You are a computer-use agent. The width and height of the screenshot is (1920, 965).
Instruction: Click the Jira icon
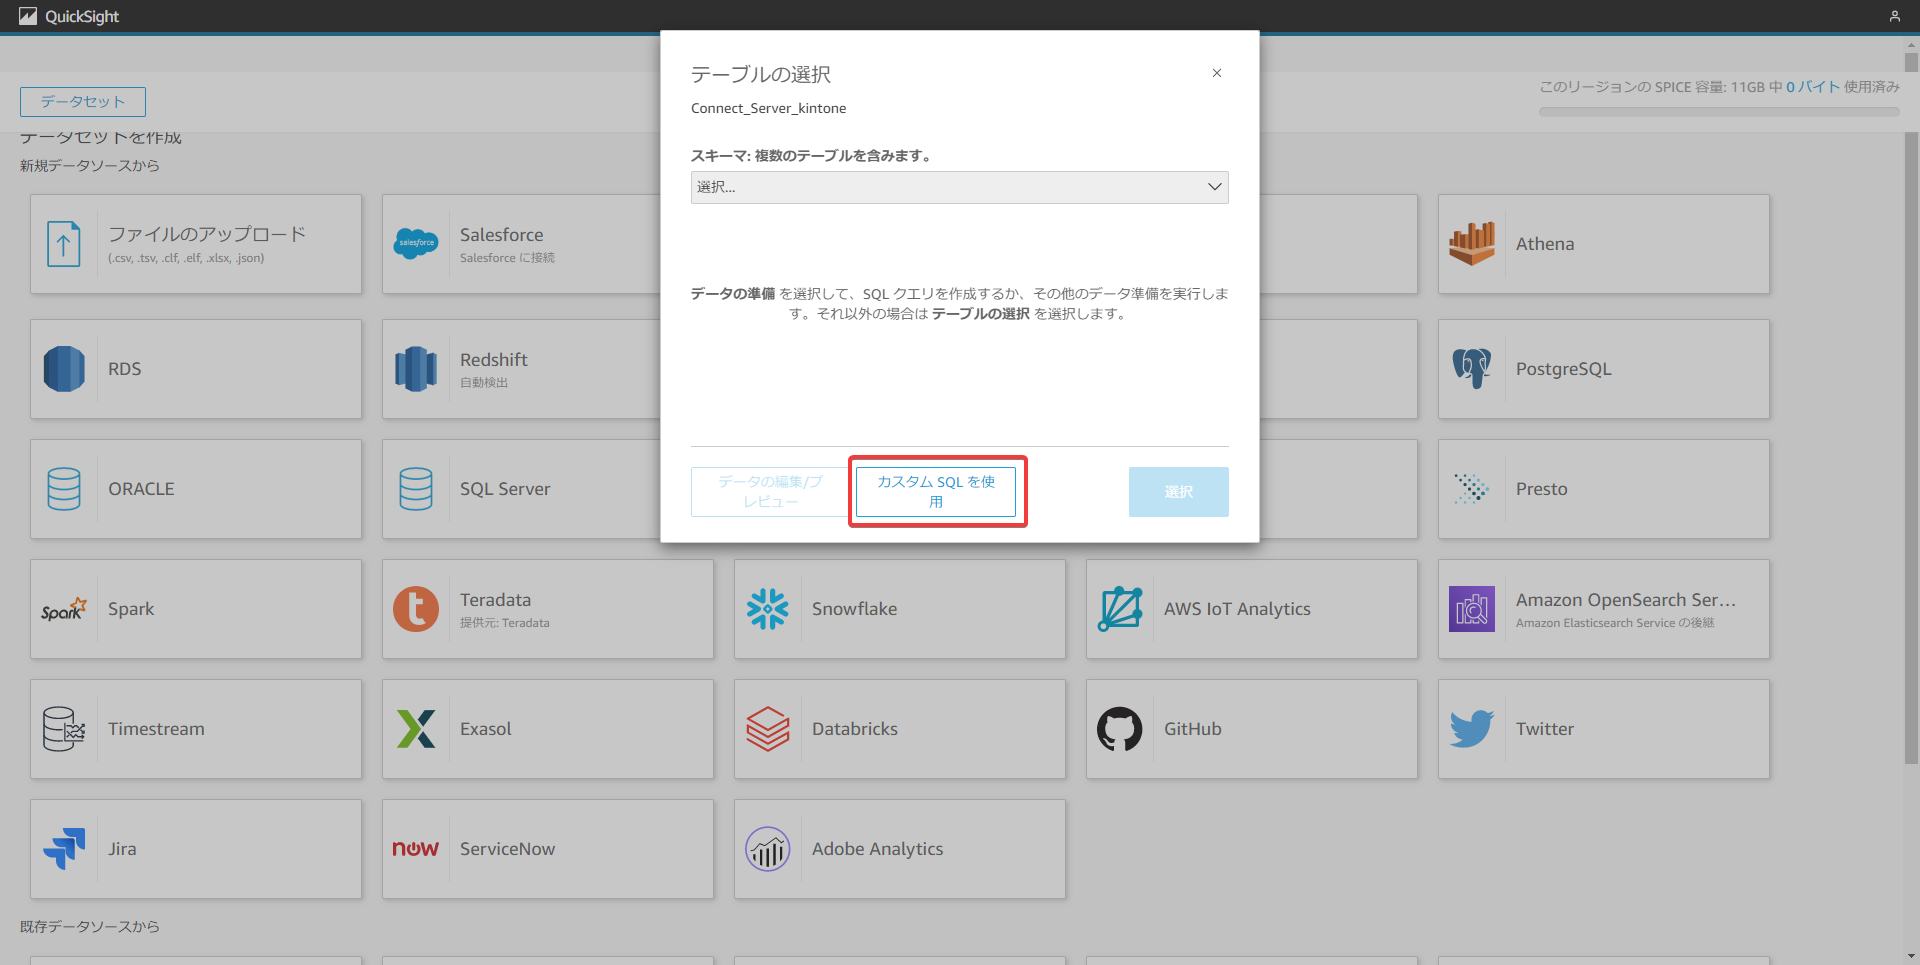pyautogui.click(x=64, y=849)
